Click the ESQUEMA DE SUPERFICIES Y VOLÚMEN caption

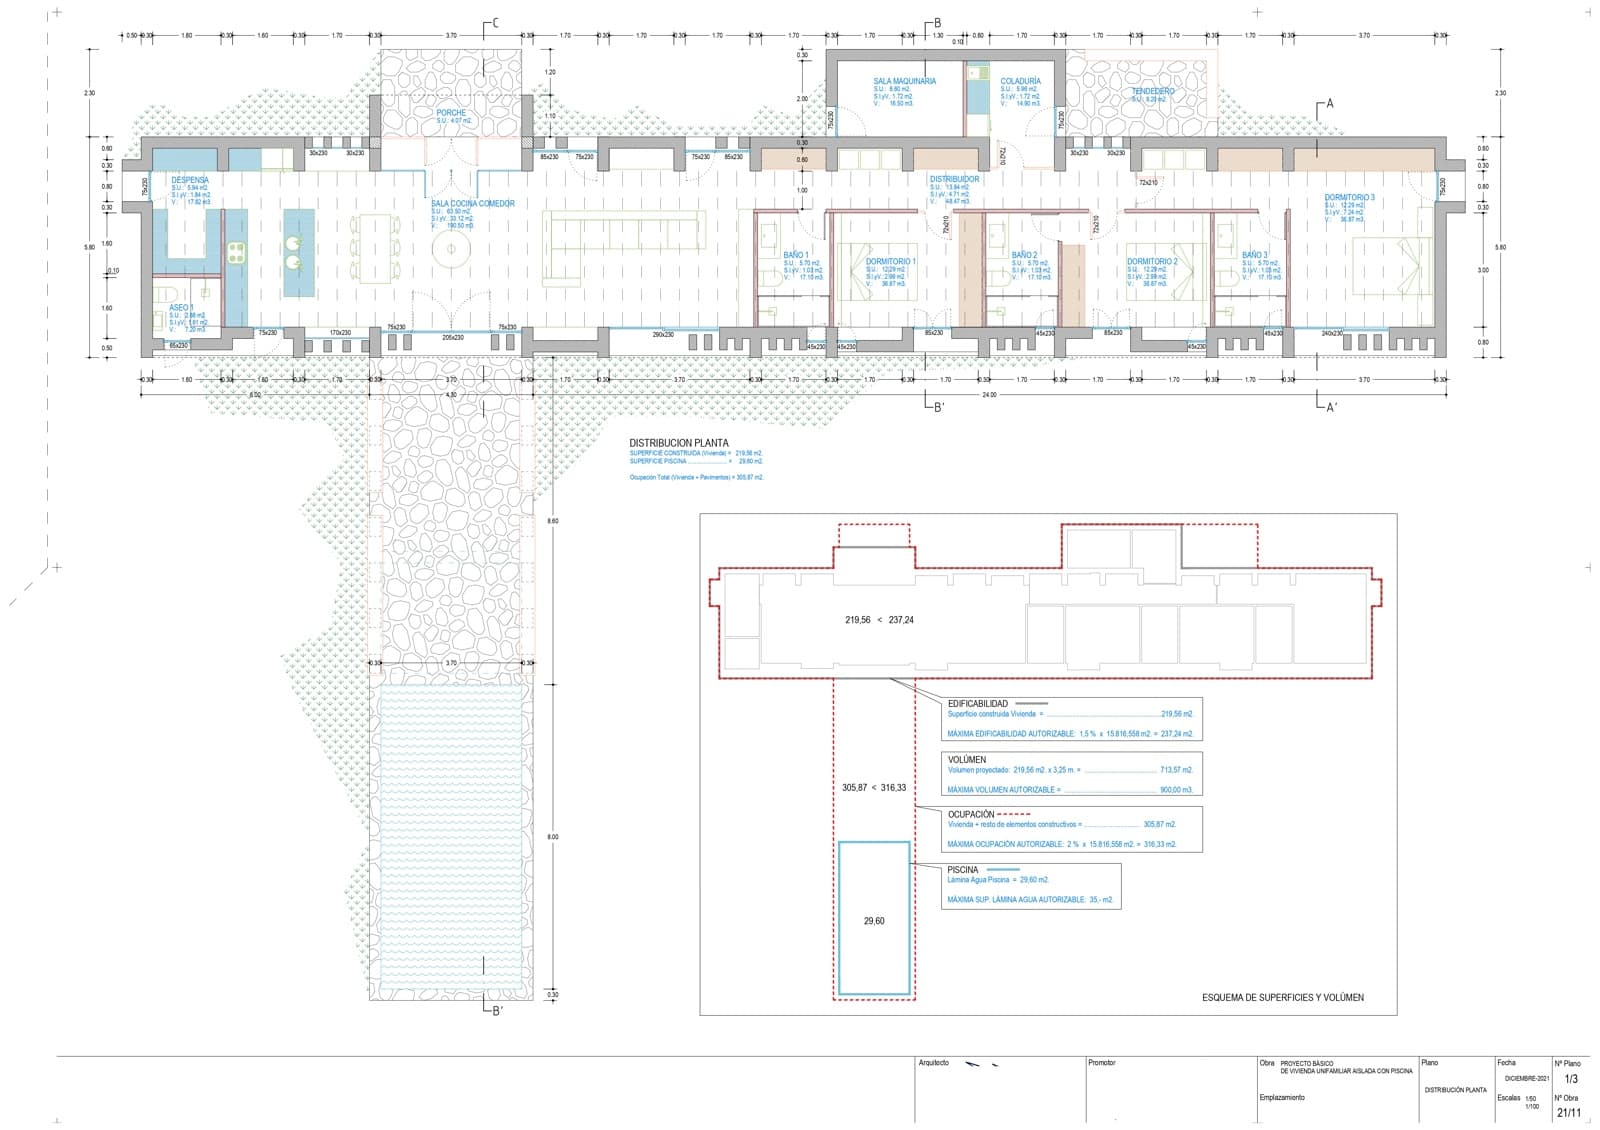coord(1282,997)
